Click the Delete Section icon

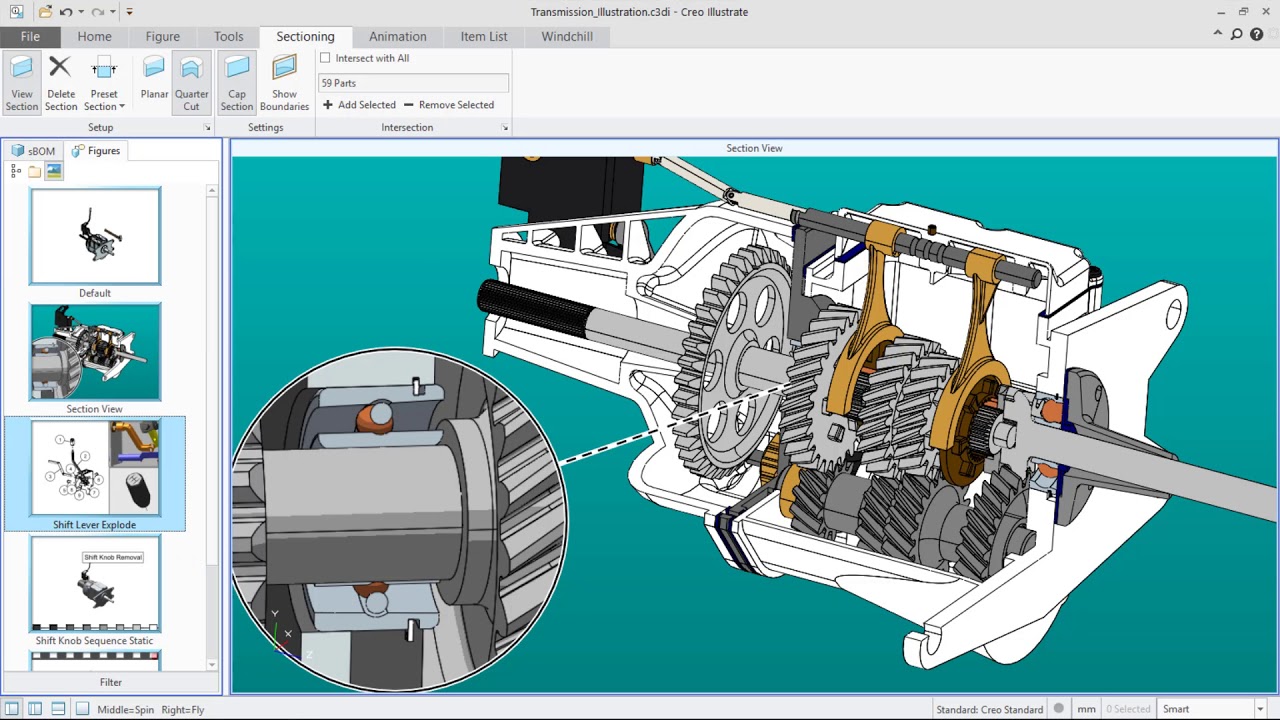point(60,83)
